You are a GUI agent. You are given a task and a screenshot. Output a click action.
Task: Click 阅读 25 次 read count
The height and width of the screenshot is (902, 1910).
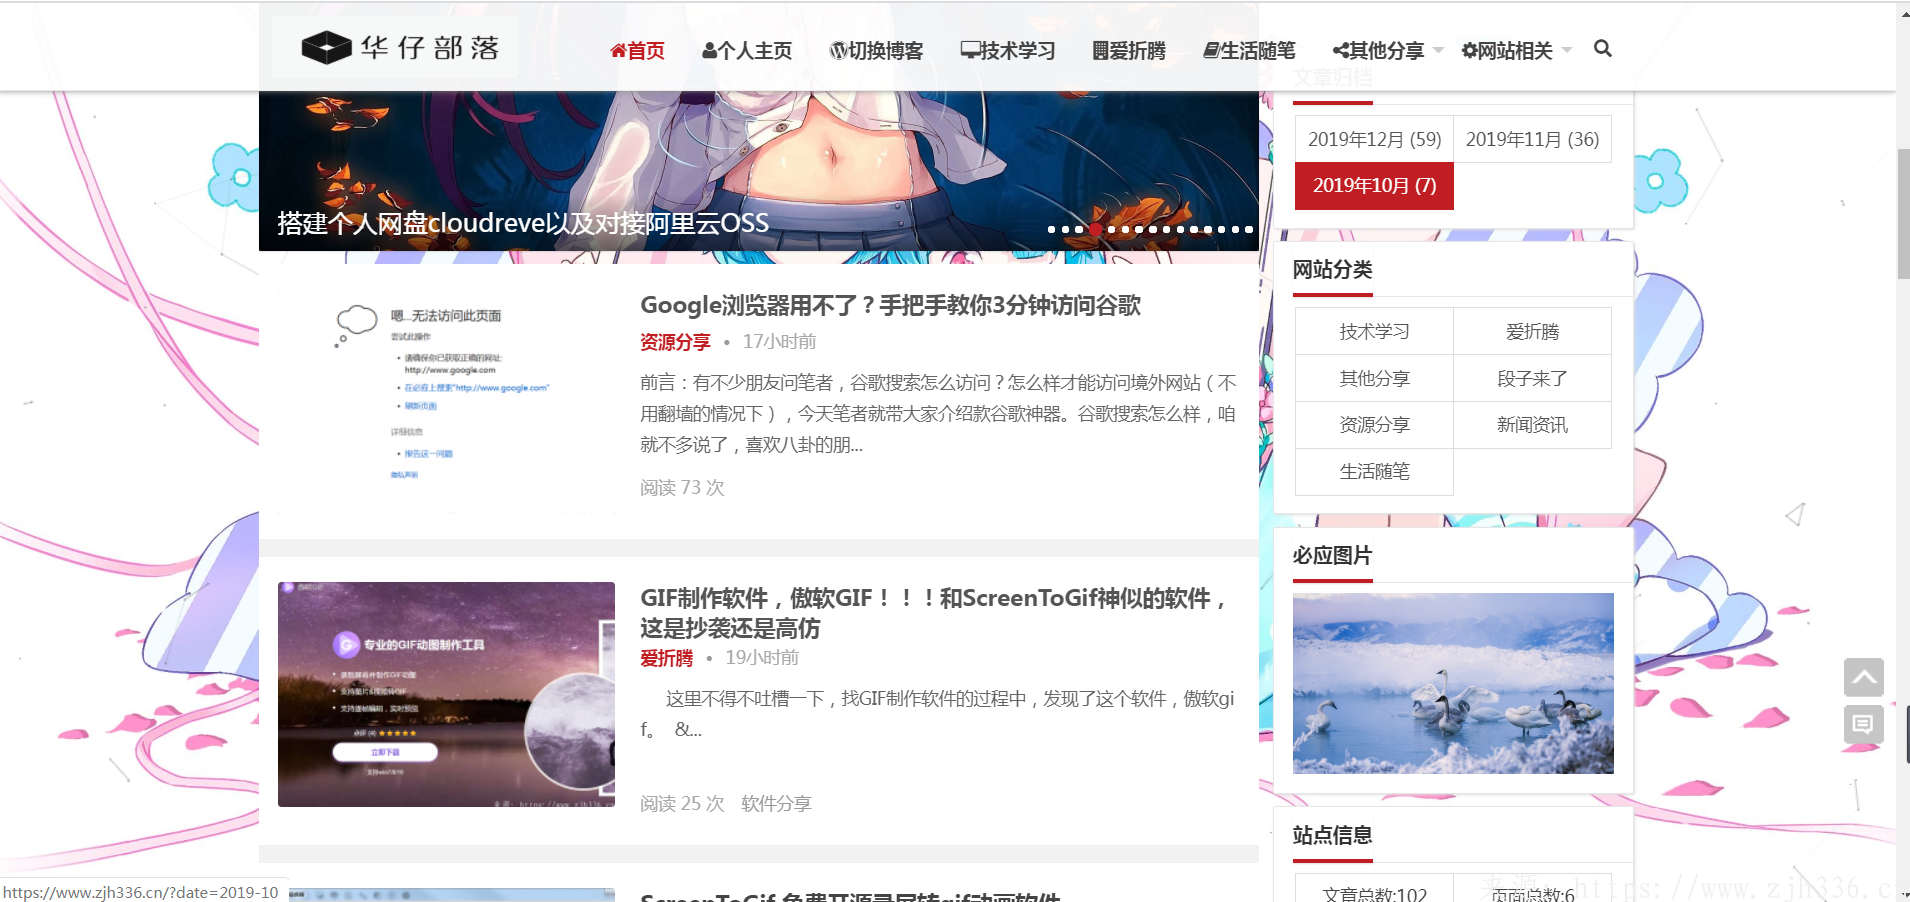click(x=682, y=804)
